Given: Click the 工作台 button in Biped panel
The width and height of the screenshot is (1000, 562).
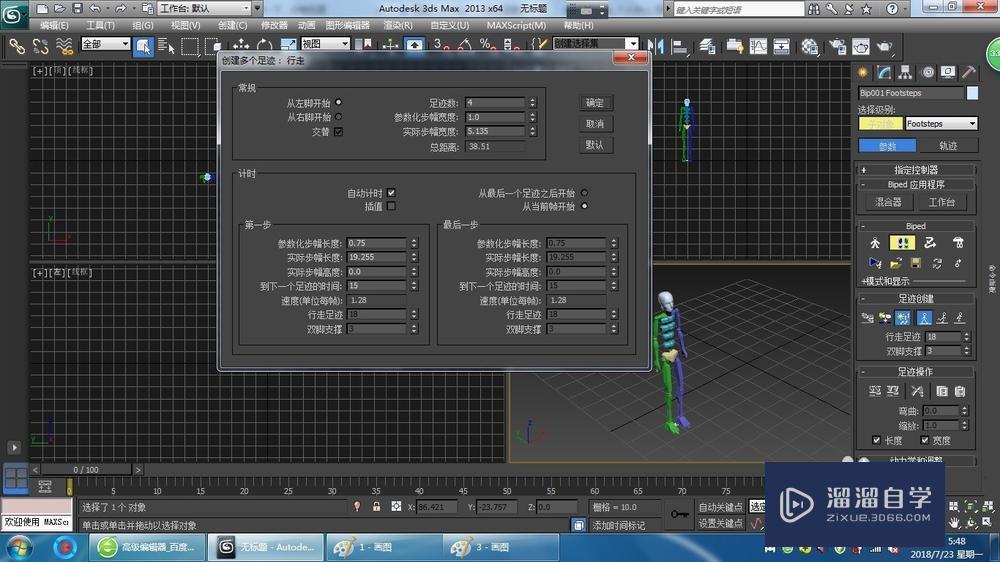Looking at the screenshot, I should click(942, 202).
